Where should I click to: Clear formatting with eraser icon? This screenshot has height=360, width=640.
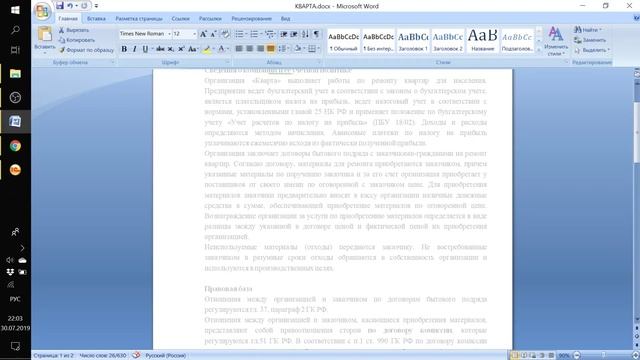225,34
